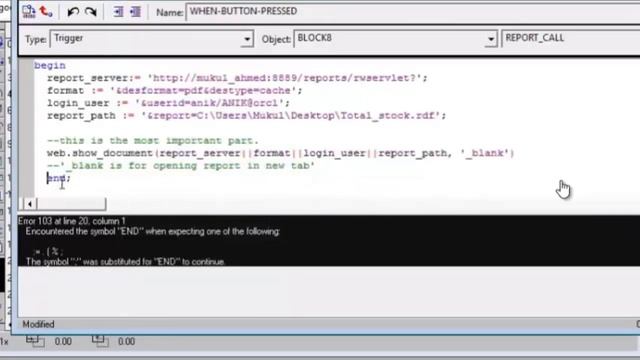Click the web.show_document call line

(281, 153)
